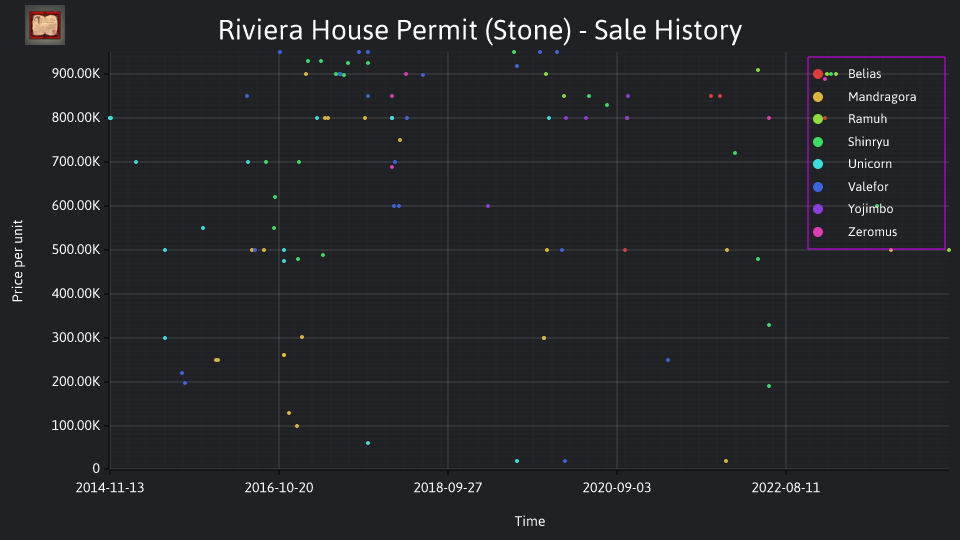Click the Time axis title
The width and height of the screenshot is (960, 540).
[x=530, y=522]
